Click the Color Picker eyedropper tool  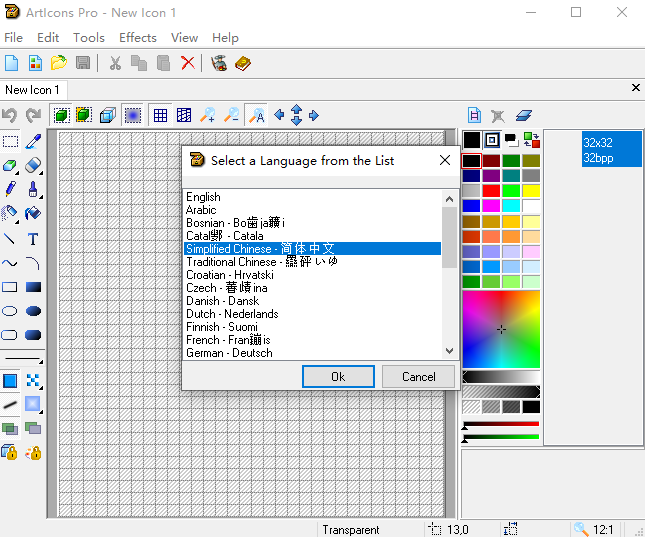click(33, 141)
